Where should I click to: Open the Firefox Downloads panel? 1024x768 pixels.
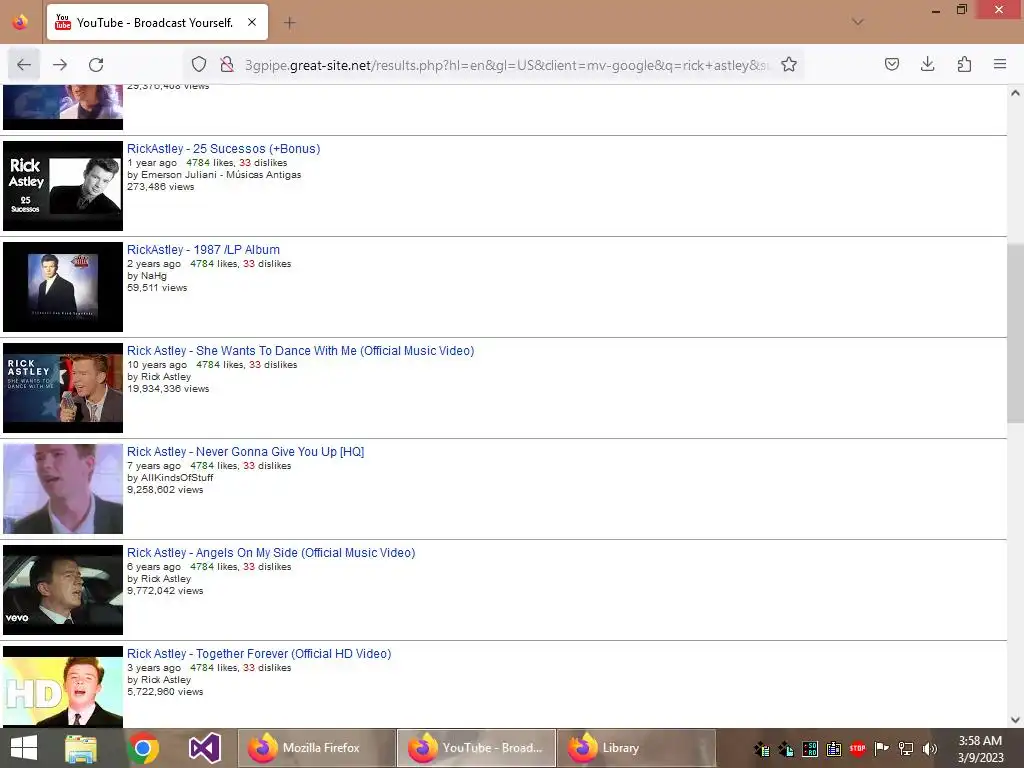[927, 64]
